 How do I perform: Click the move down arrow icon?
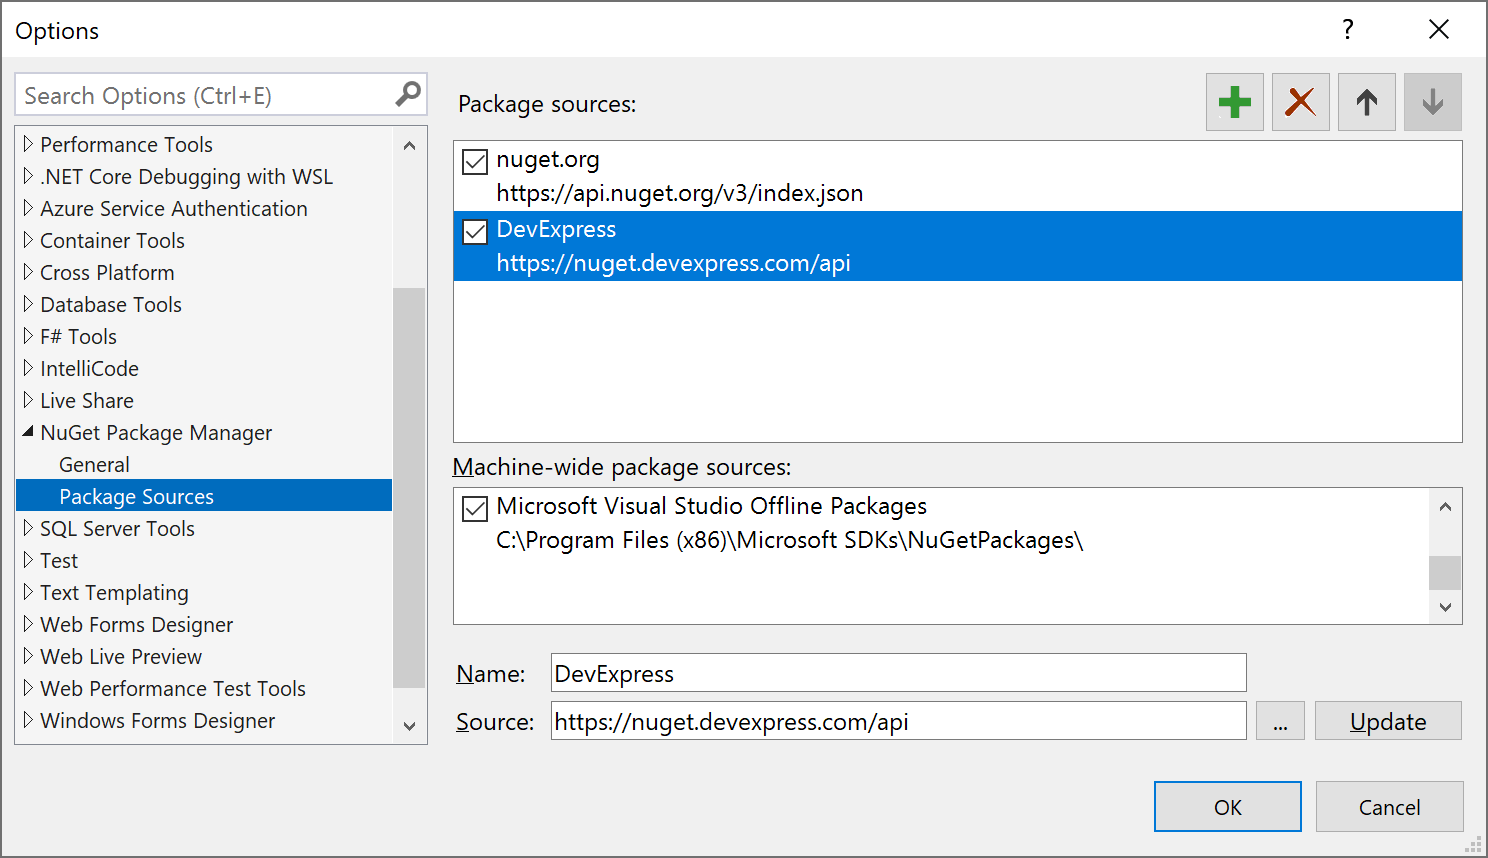[x=1432, y=102]
